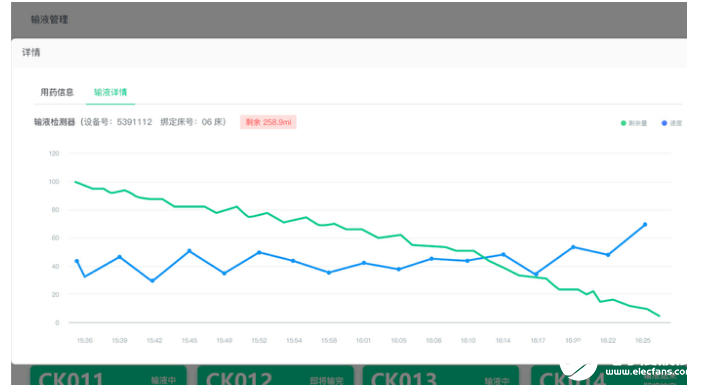Open the CK011 bed card
704x387 pixels.
point(108,376)
